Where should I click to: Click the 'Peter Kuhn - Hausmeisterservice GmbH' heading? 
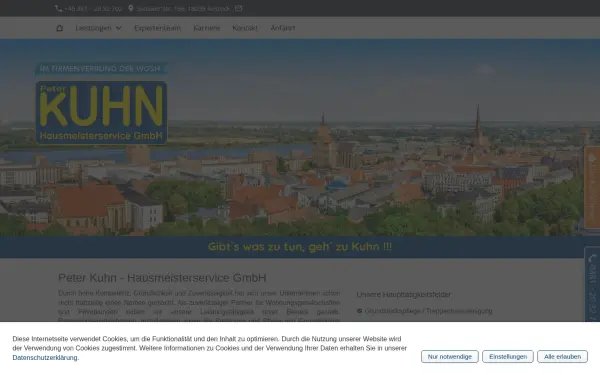point(162,278)
